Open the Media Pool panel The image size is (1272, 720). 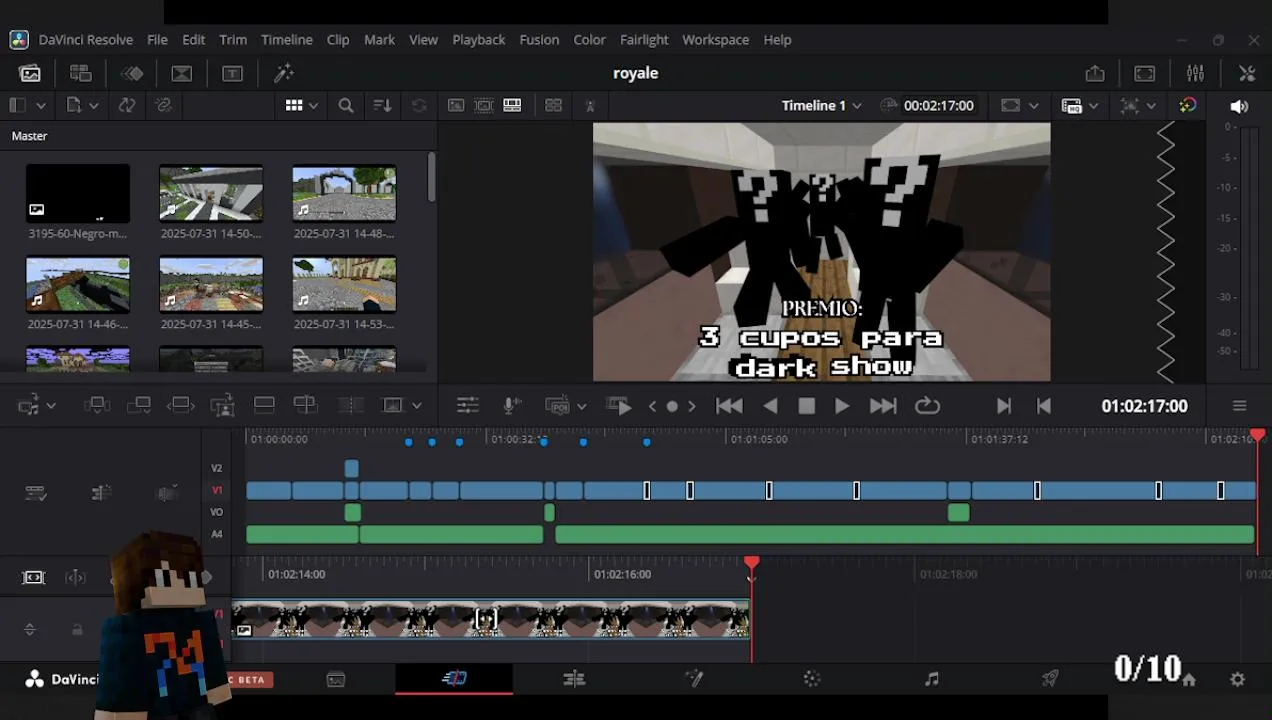pyautogui.click(x=30, y=73)
